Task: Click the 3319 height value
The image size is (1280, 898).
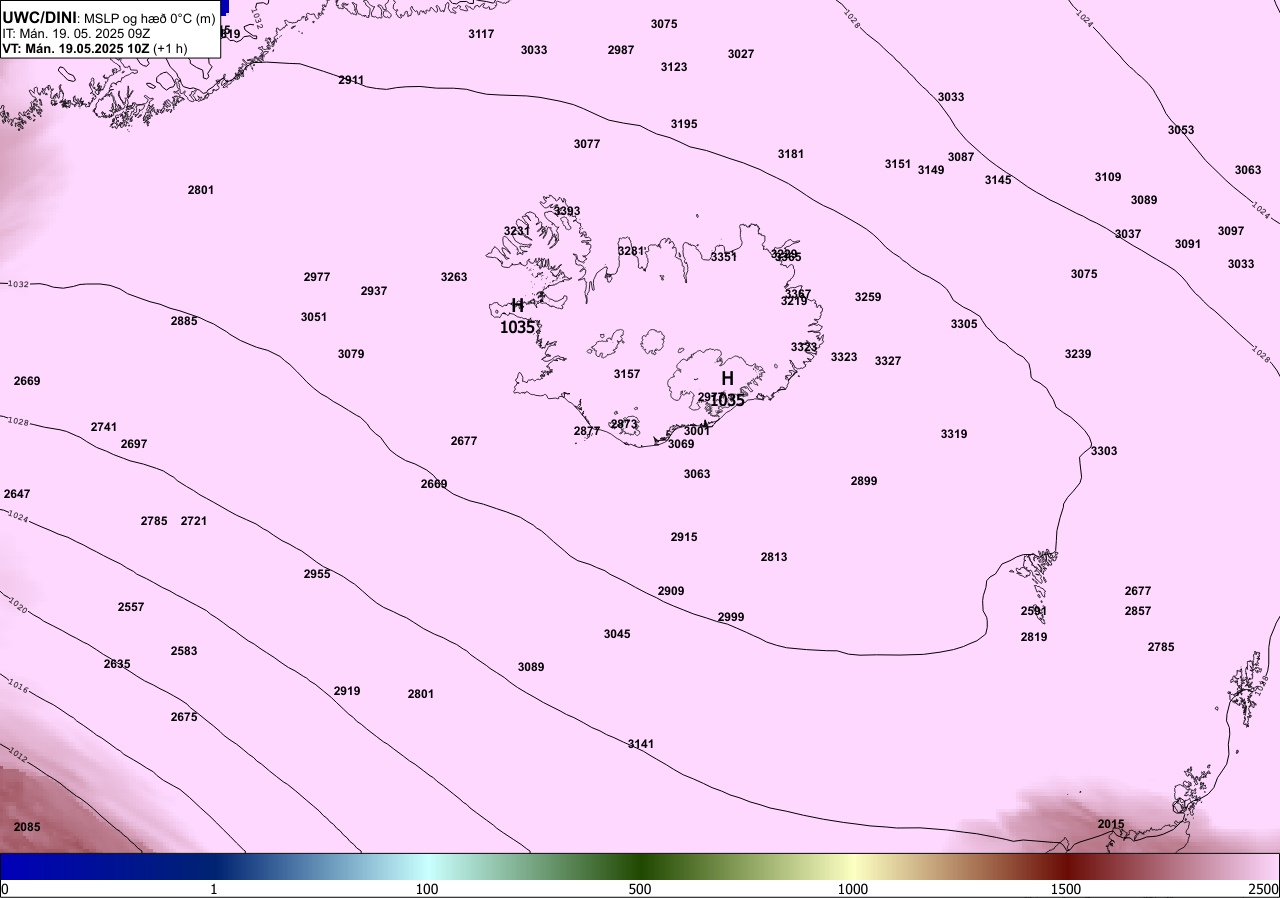Action: click(x=954, y=434)
